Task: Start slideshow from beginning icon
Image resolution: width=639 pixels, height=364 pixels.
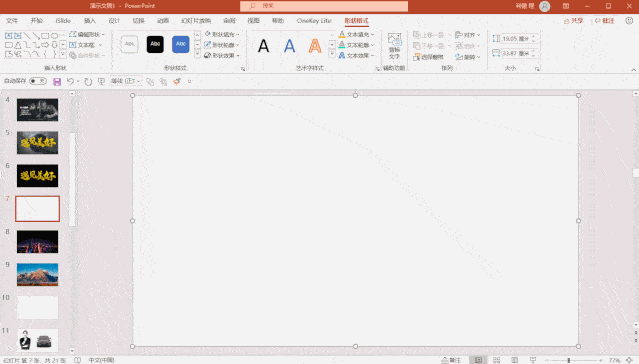Action: pos(101,82)
